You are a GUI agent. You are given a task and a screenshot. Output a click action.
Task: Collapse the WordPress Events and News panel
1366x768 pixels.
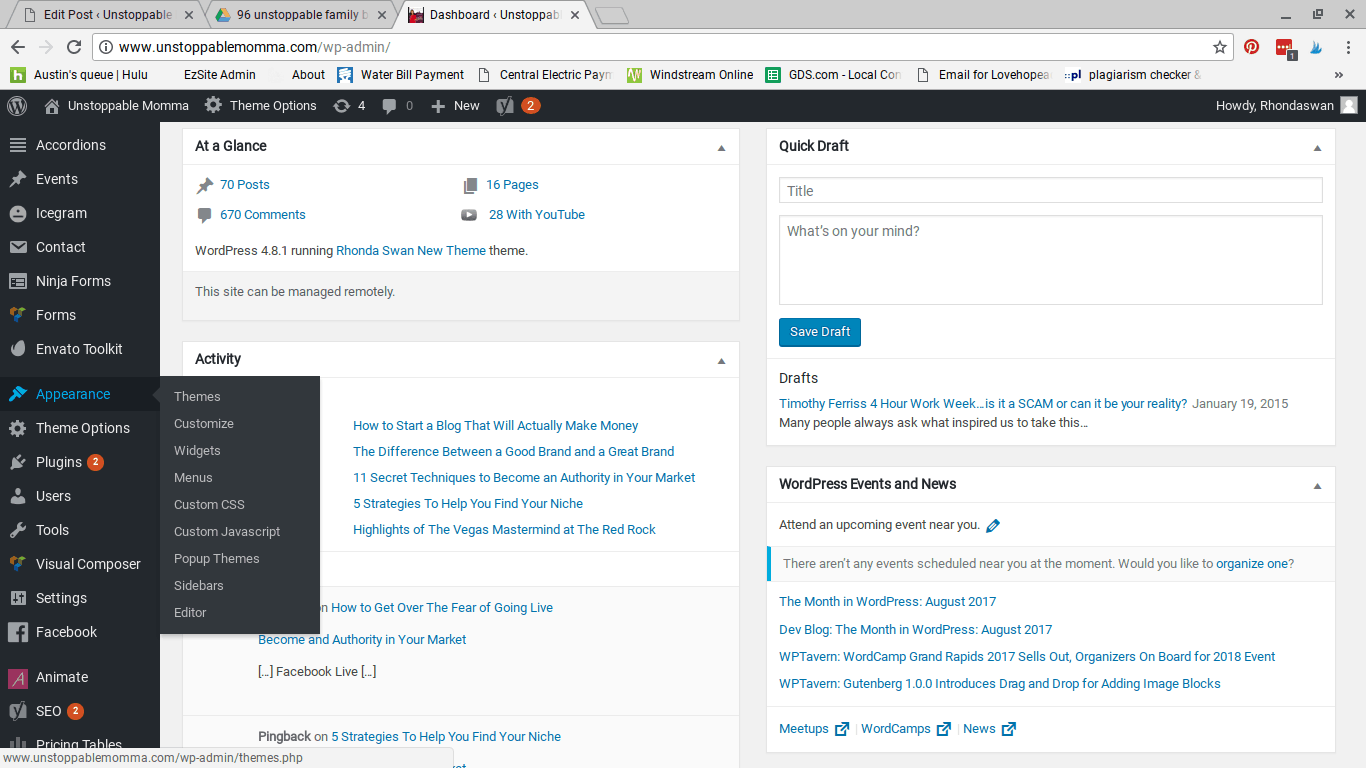1317,485
